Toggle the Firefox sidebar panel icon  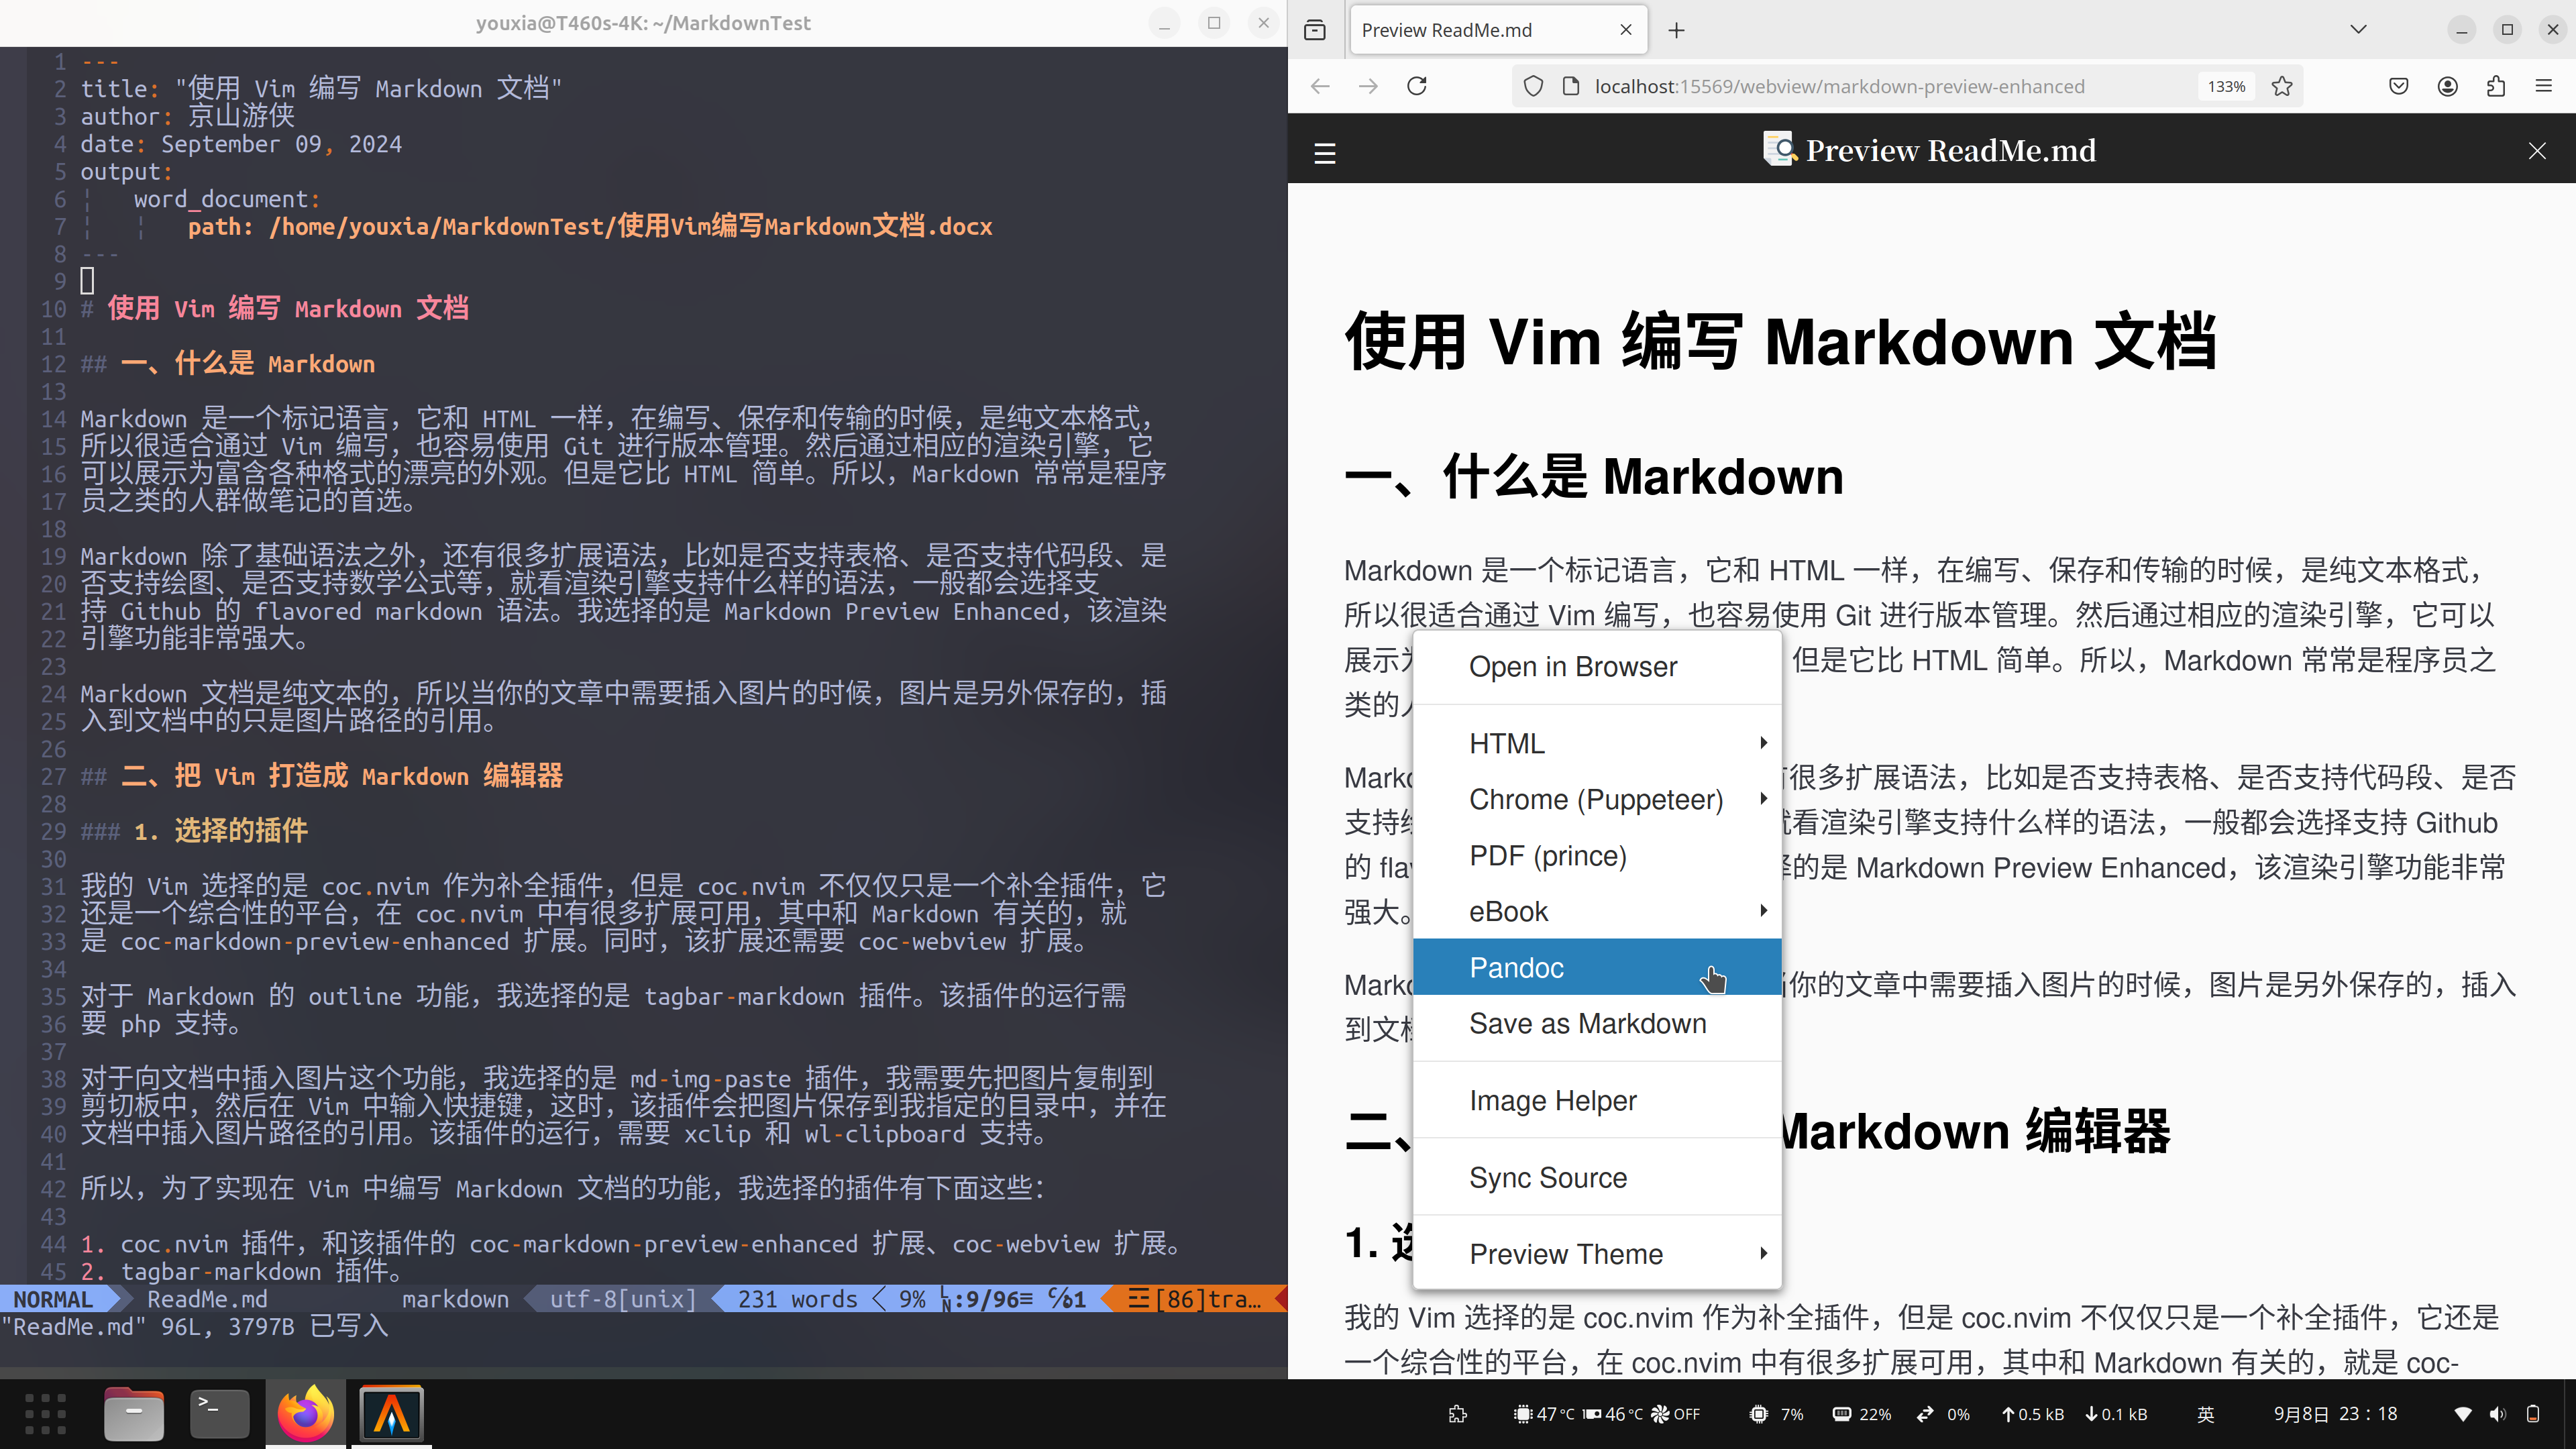click(1315, 30)
